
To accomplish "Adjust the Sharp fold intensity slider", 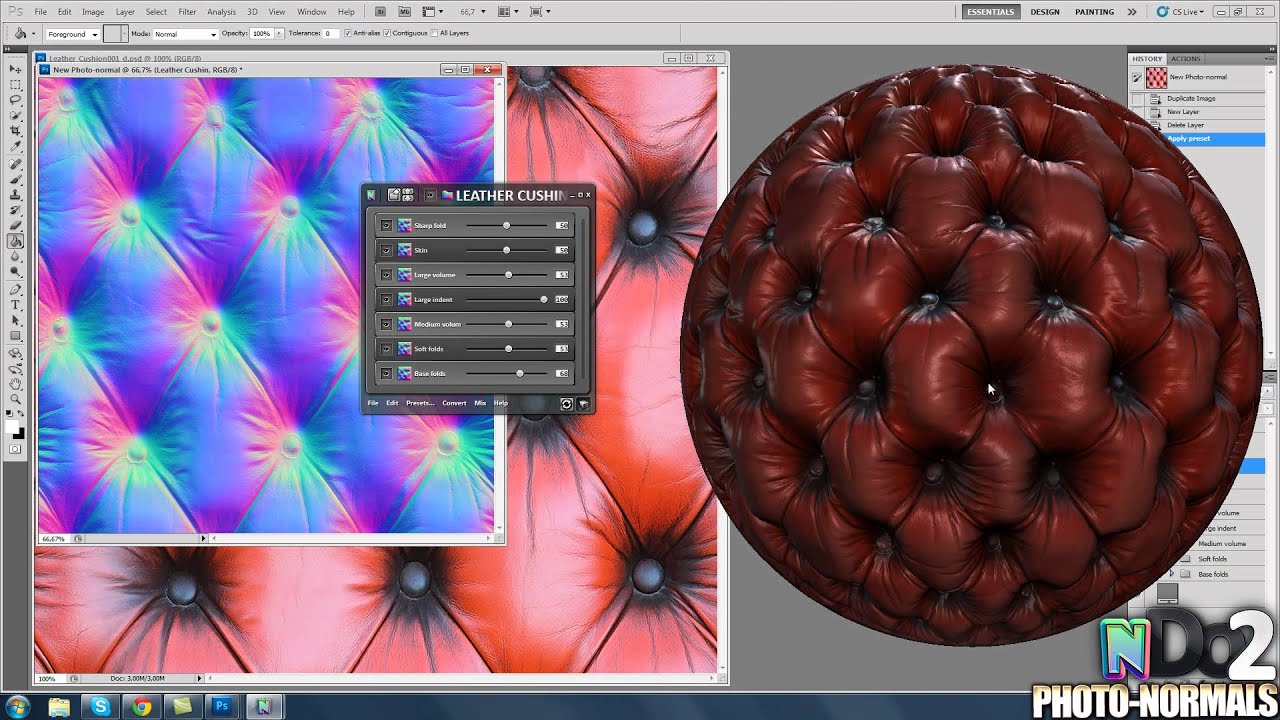I will pyautogui.click(x=507, y=226).
